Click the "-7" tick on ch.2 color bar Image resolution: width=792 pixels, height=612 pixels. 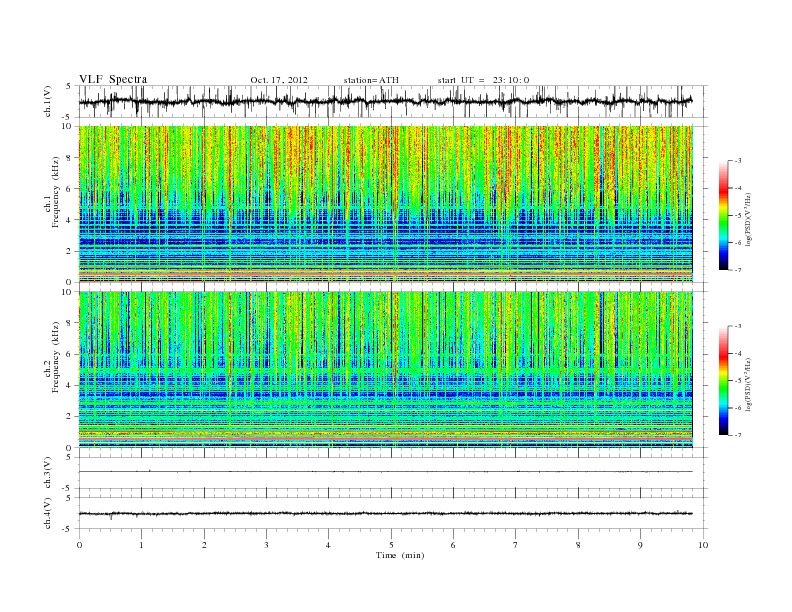pyautogui.click(x=737, y=435)
